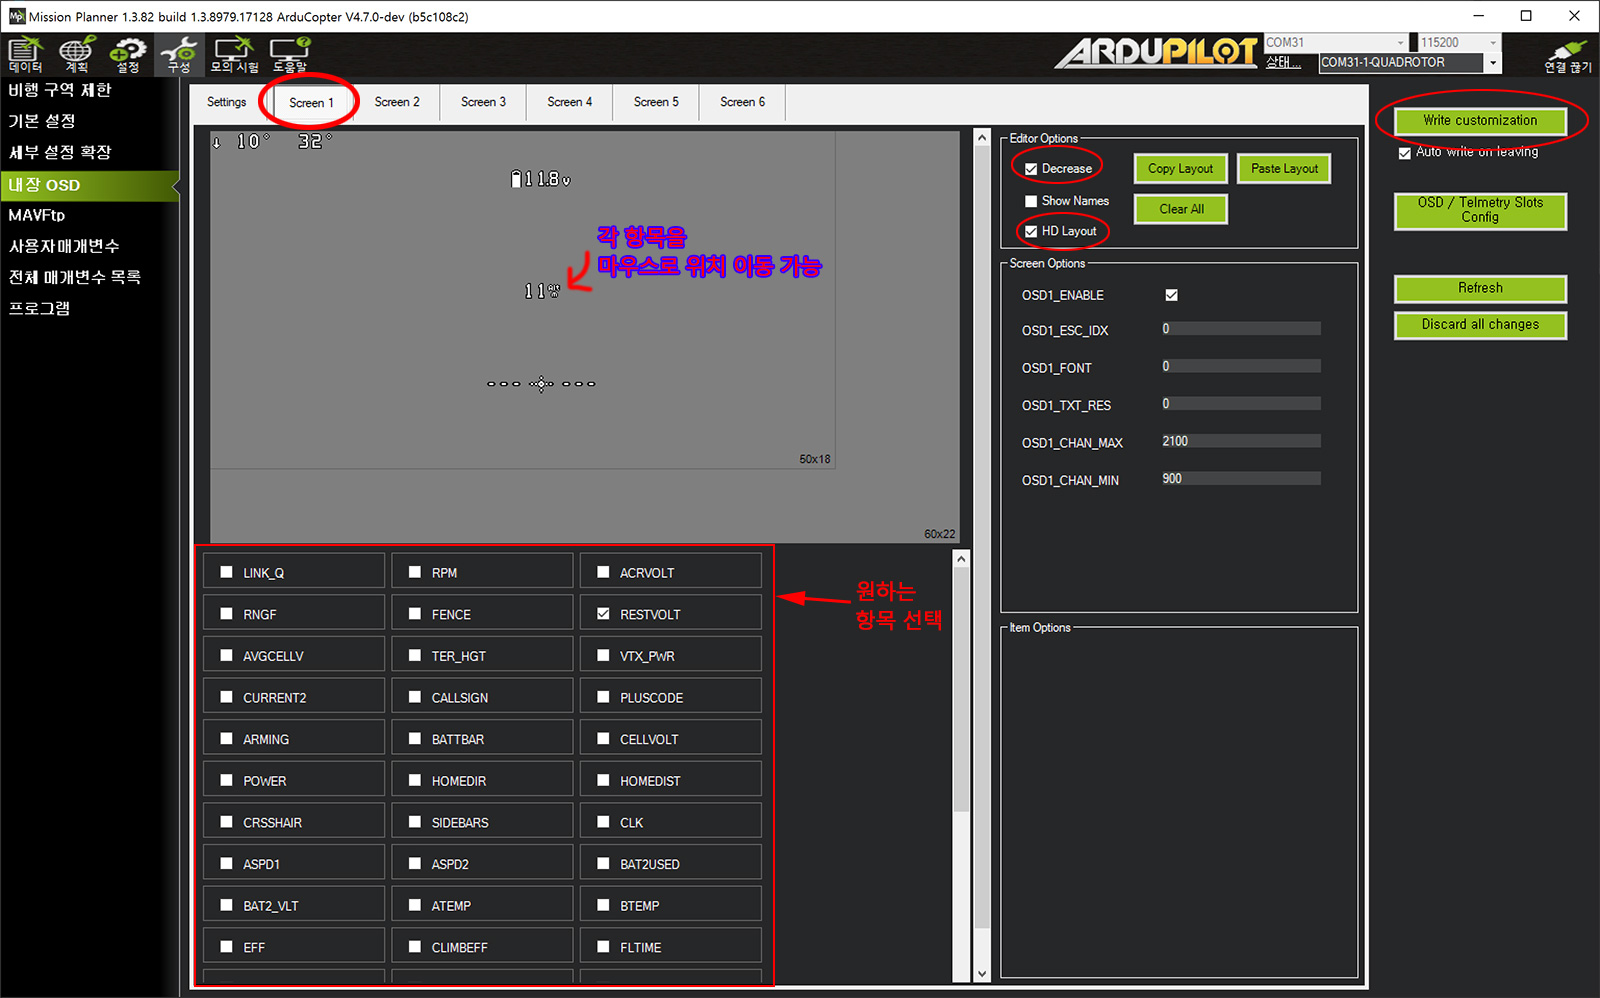Switch to the Screen 1 tab

[311, 103]
